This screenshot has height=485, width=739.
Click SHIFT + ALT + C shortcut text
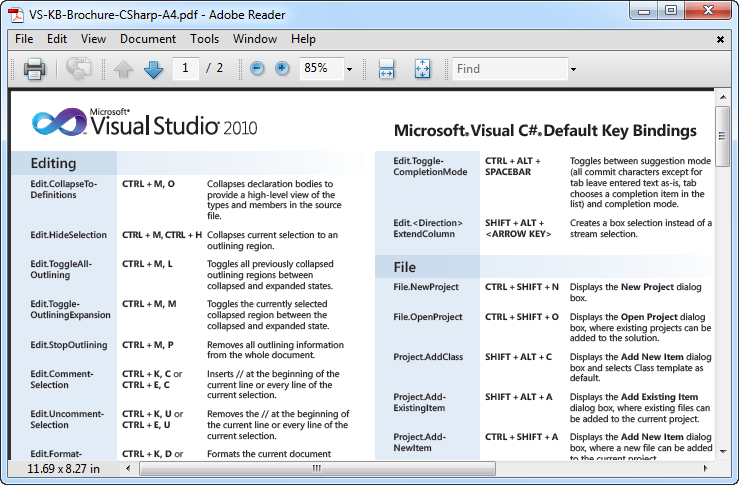518,357
